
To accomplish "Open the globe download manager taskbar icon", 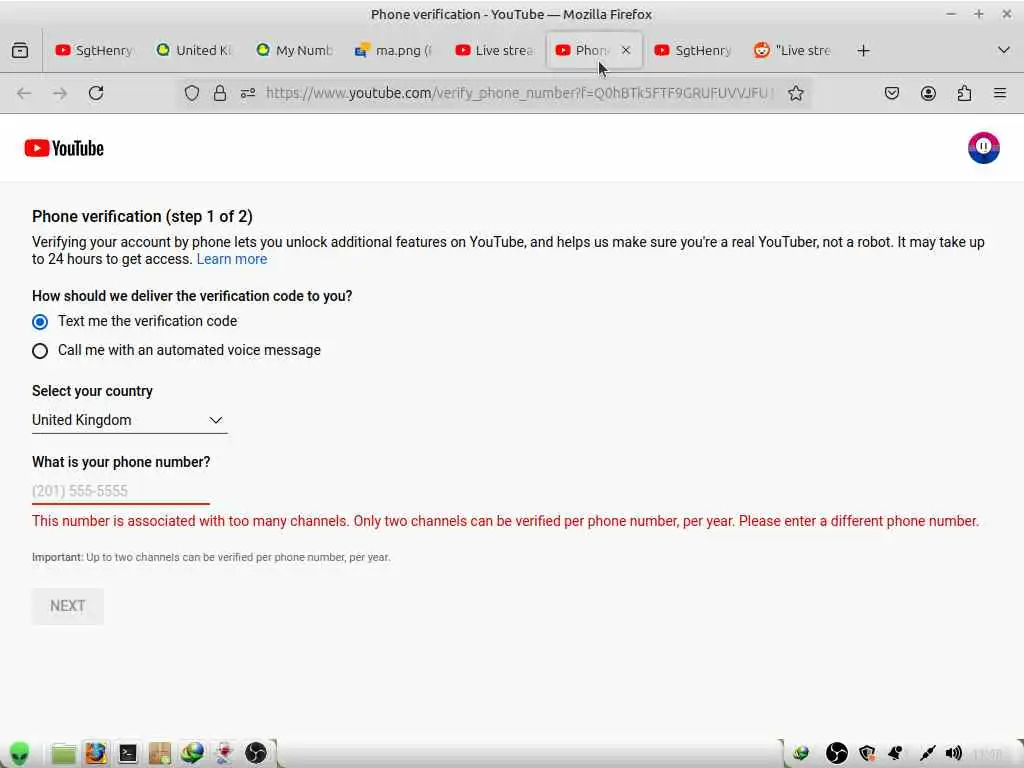I will point(192,753).
